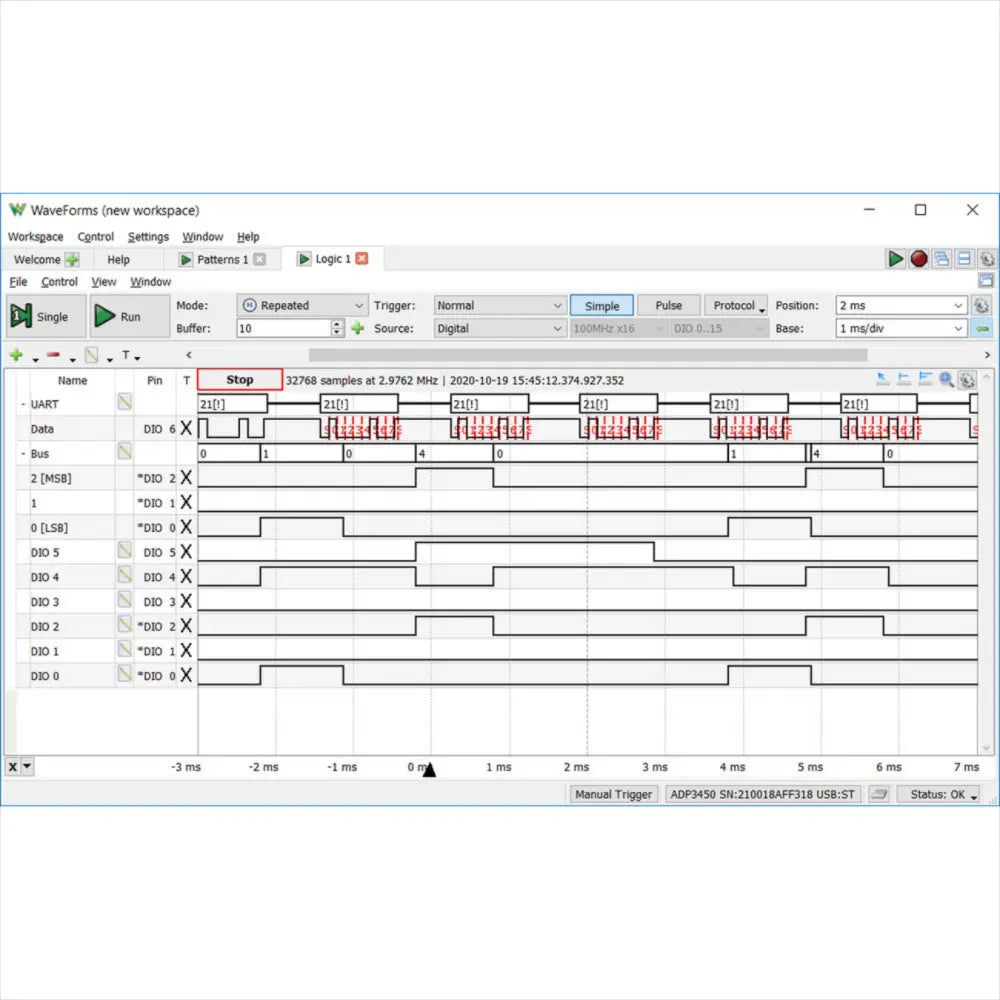Open the Mode dropdown showing Repeated
The width and height of the screenshot is (1000, 1000).
303,306
